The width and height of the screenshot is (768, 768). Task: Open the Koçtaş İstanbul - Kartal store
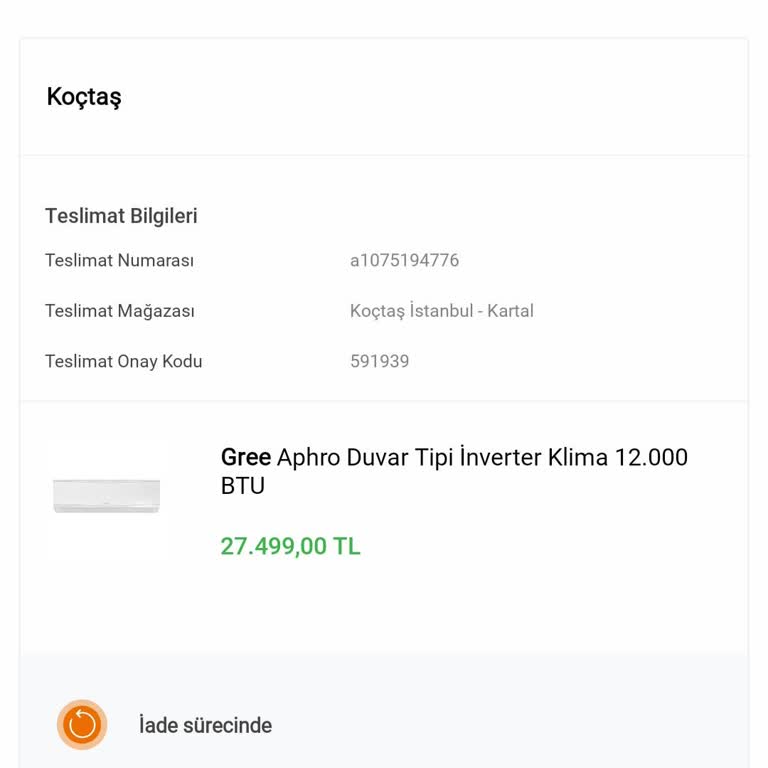[x=441, y=311]
